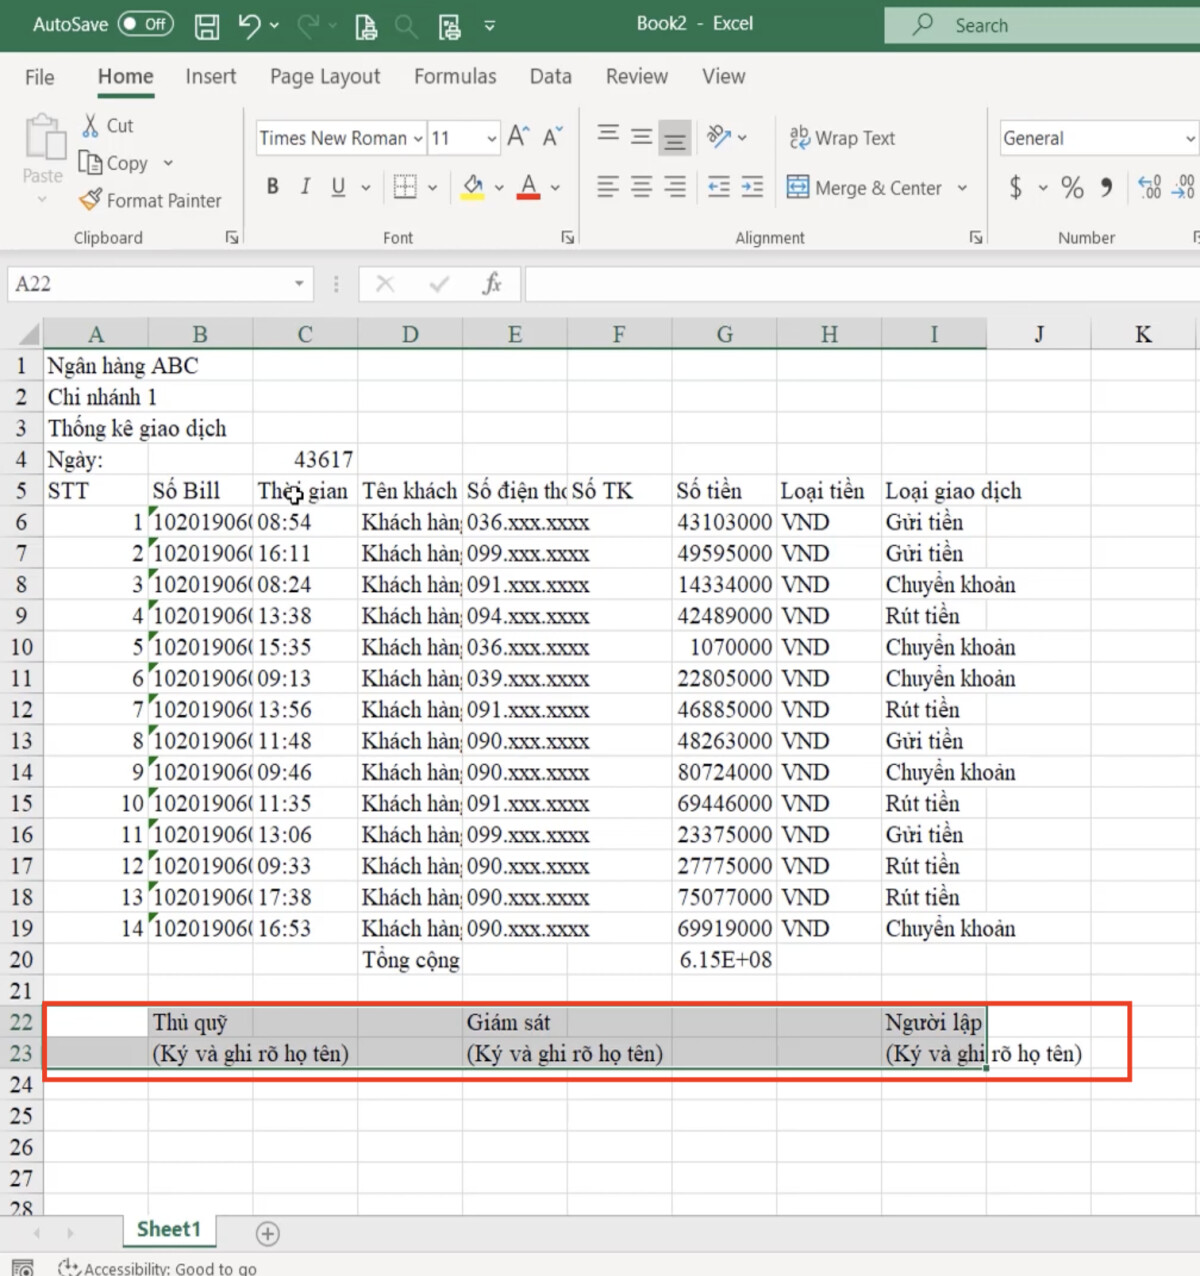The width and height of the screenshot is (1200, 1276).
Task: Increase font size with the large A icon
Action: pos(518,136)
